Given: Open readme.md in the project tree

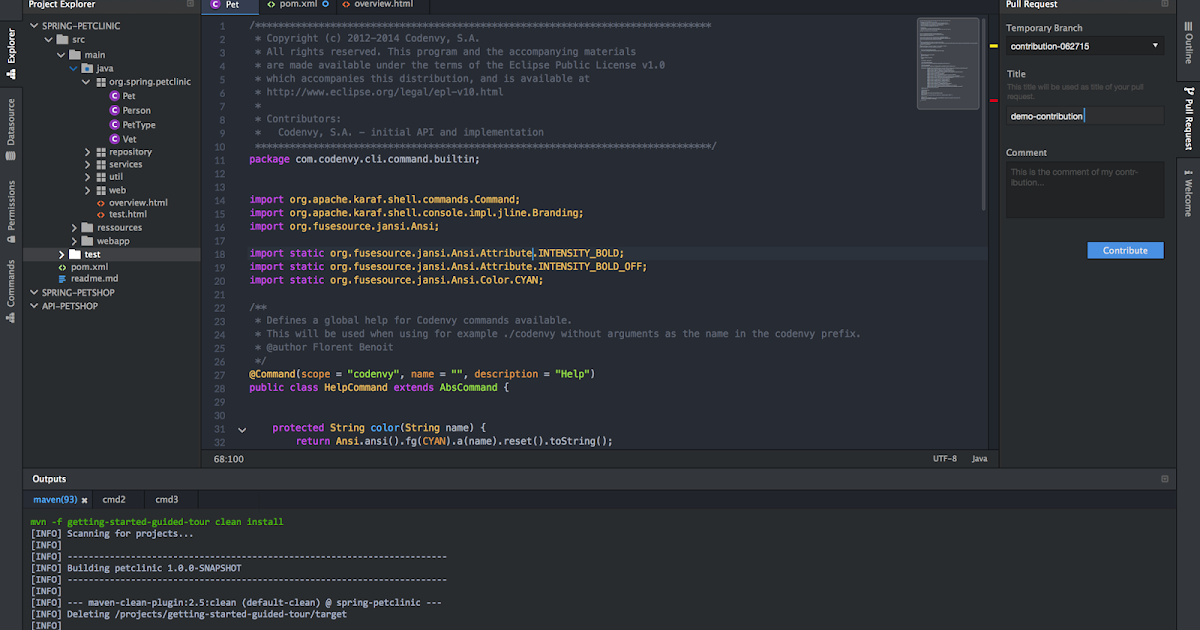Looking at the screenshot, I should point(94,279).
